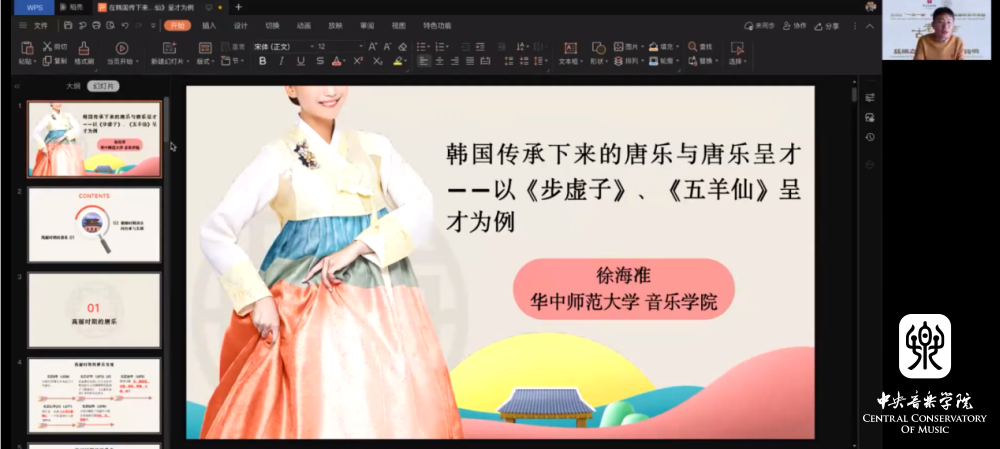
Task: Copy selection with the 复制 icon
Action: coord(47,61)
